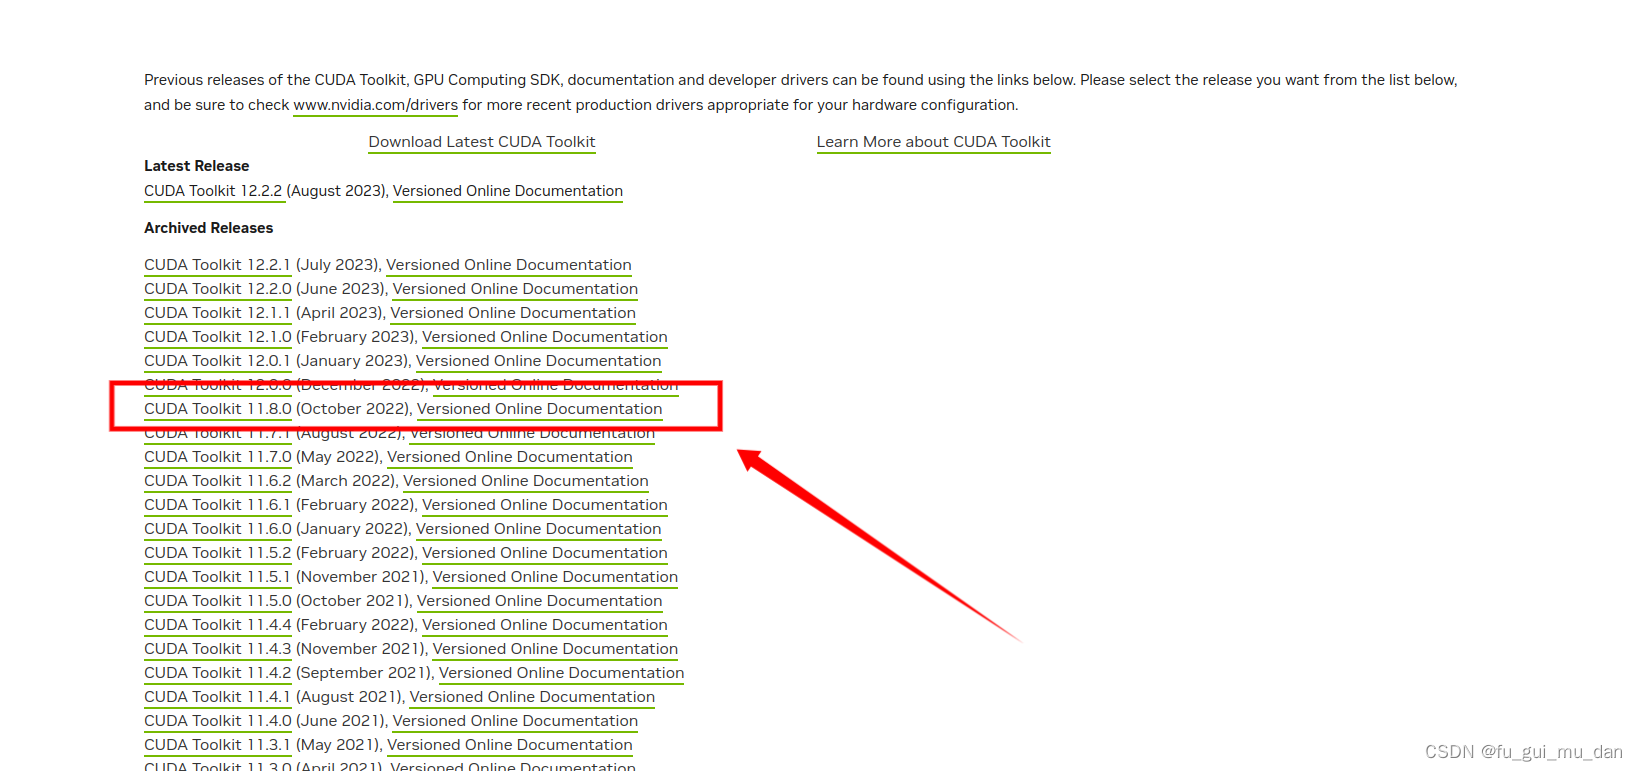1637x771 pixels.
Task: Click the CUDA Toolkit 11.5.1 link
Action: coord(217,577)
